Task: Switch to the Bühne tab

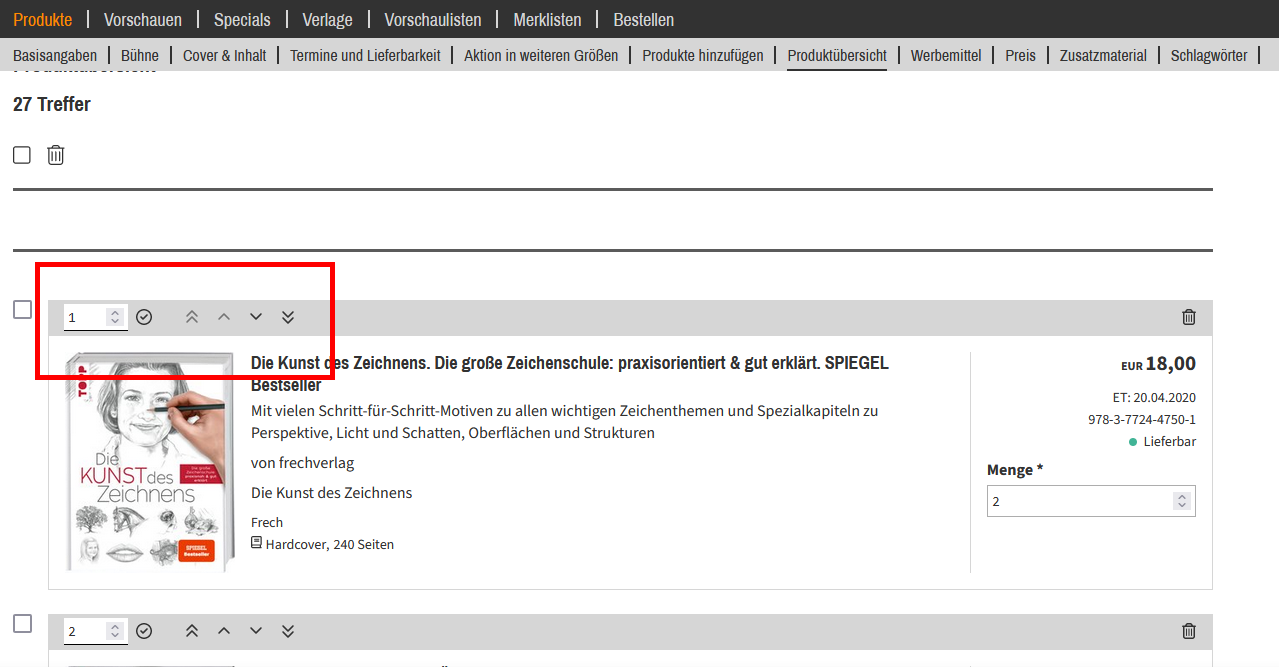Action: click(x=140, y=55)
